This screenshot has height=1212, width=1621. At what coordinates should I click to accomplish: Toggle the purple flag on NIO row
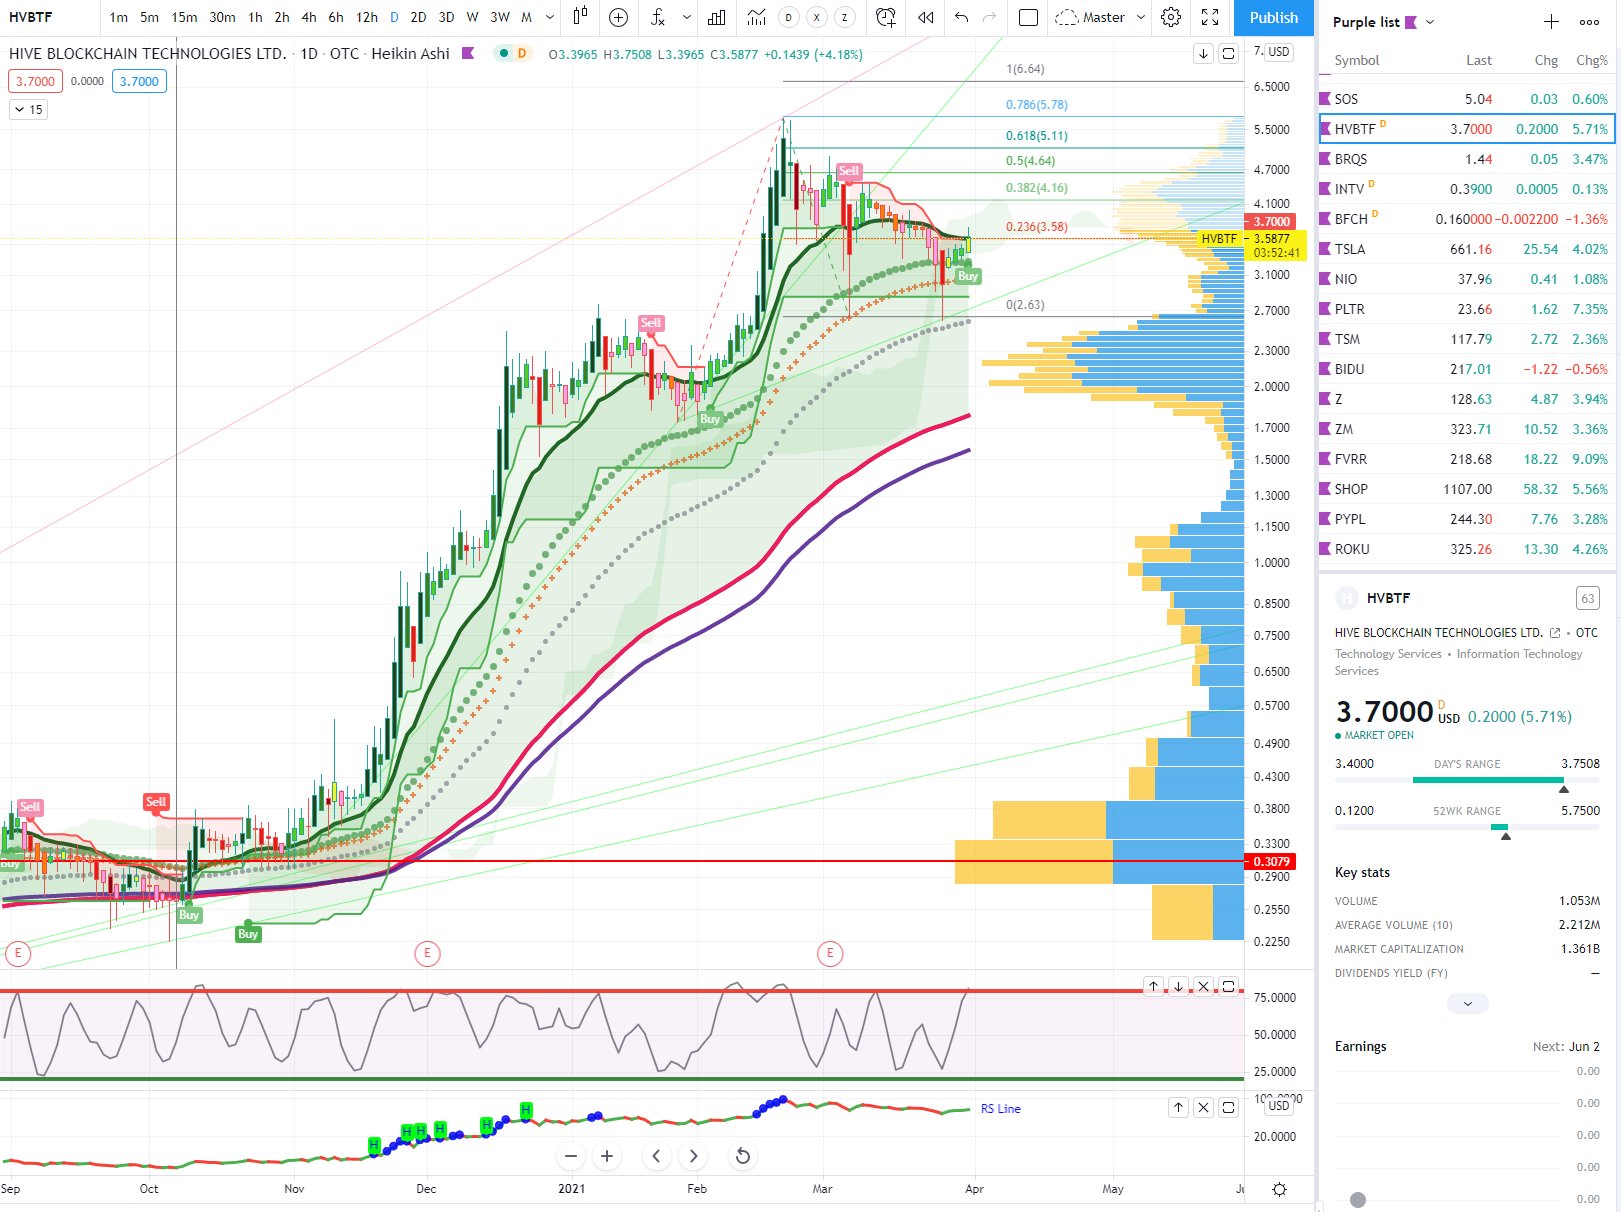click(x=1325, y=278)
